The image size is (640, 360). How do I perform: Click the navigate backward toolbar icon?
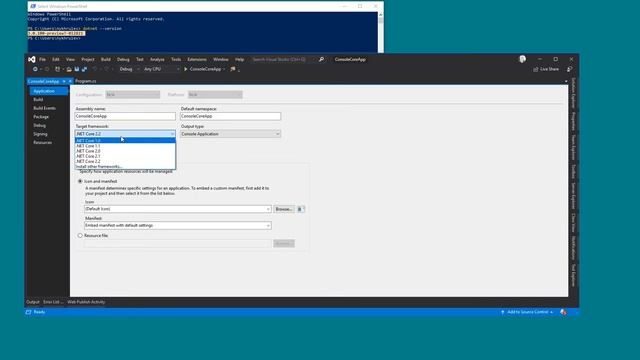click(35, 69)
